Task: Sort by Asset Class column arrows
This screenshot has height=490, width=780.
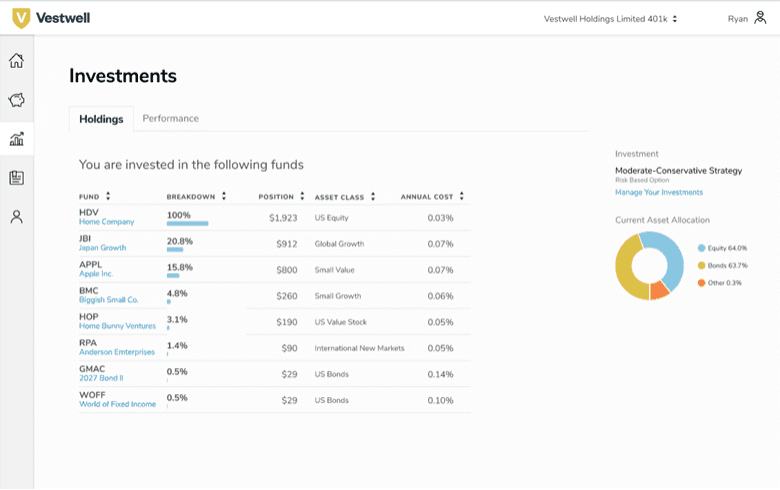Action: (372, 197)
